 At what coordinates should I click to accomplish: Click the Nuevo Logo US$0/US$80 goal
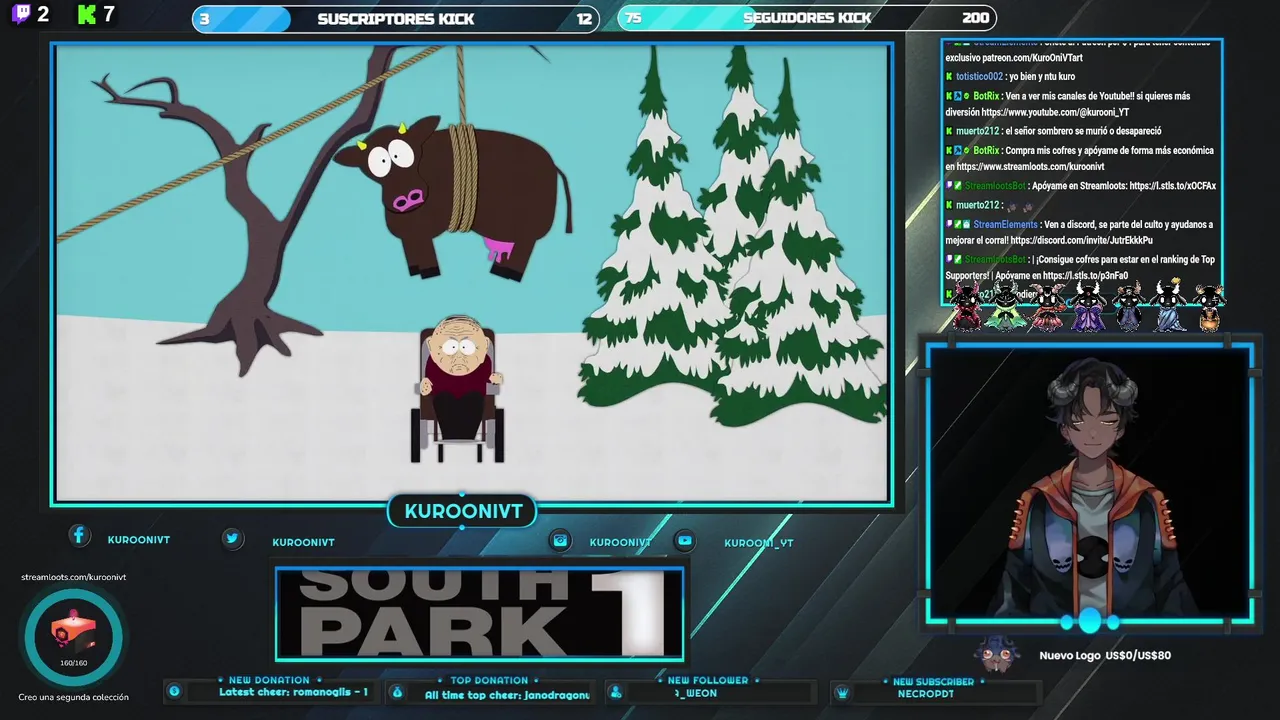[1105, 655]
